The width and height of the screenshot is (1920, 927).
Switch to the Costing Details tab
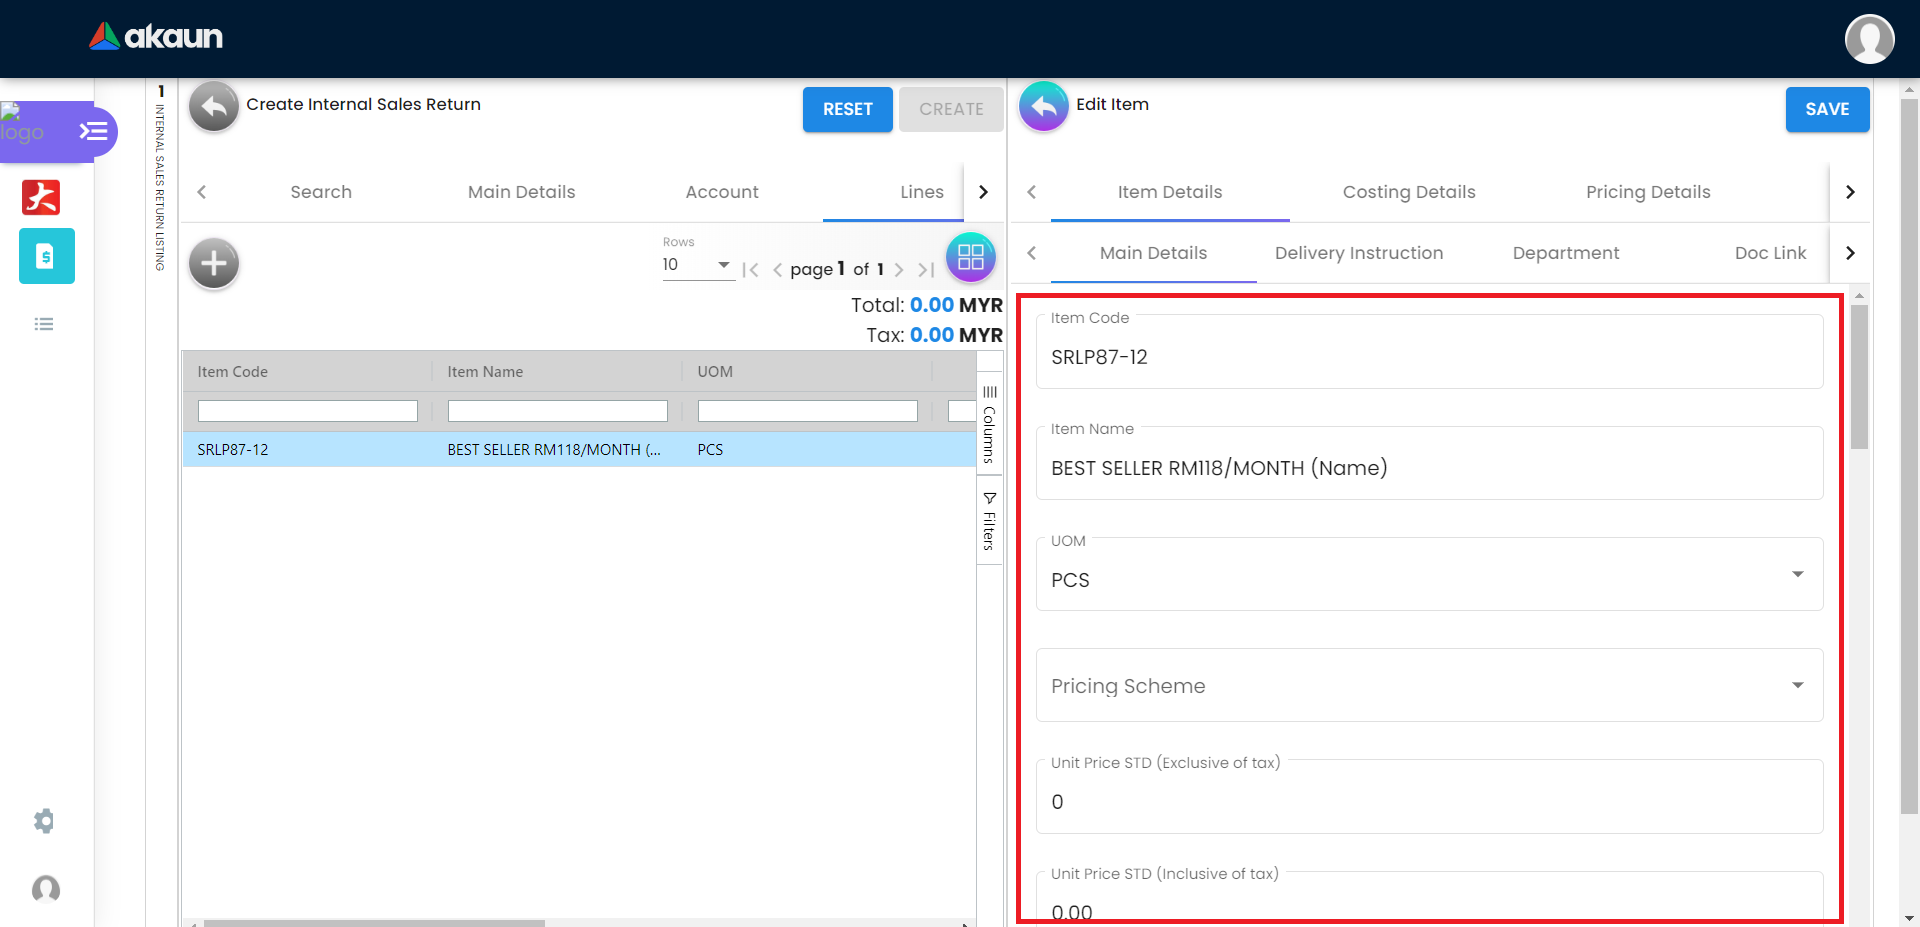(x=1408, y=192)
